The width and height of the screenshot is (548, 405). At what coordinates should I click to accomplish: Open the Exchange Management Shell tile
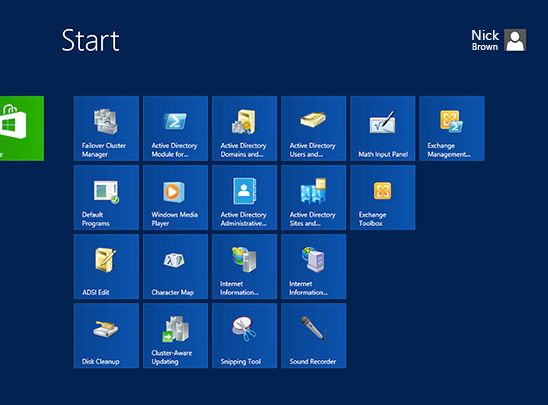coord(452,128)
